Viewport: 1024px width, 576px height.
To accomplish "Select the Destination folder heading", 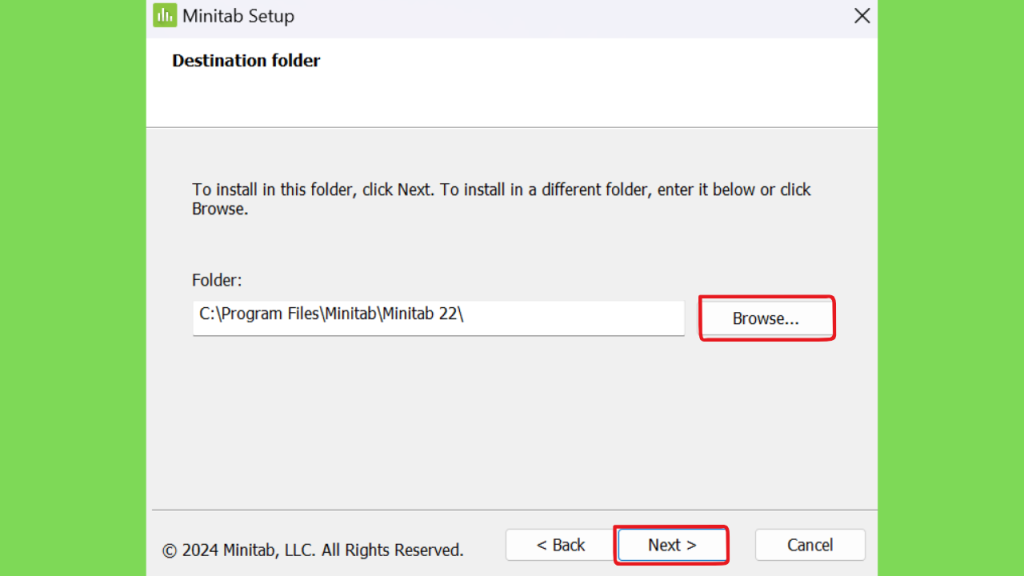I will [246, 61].
